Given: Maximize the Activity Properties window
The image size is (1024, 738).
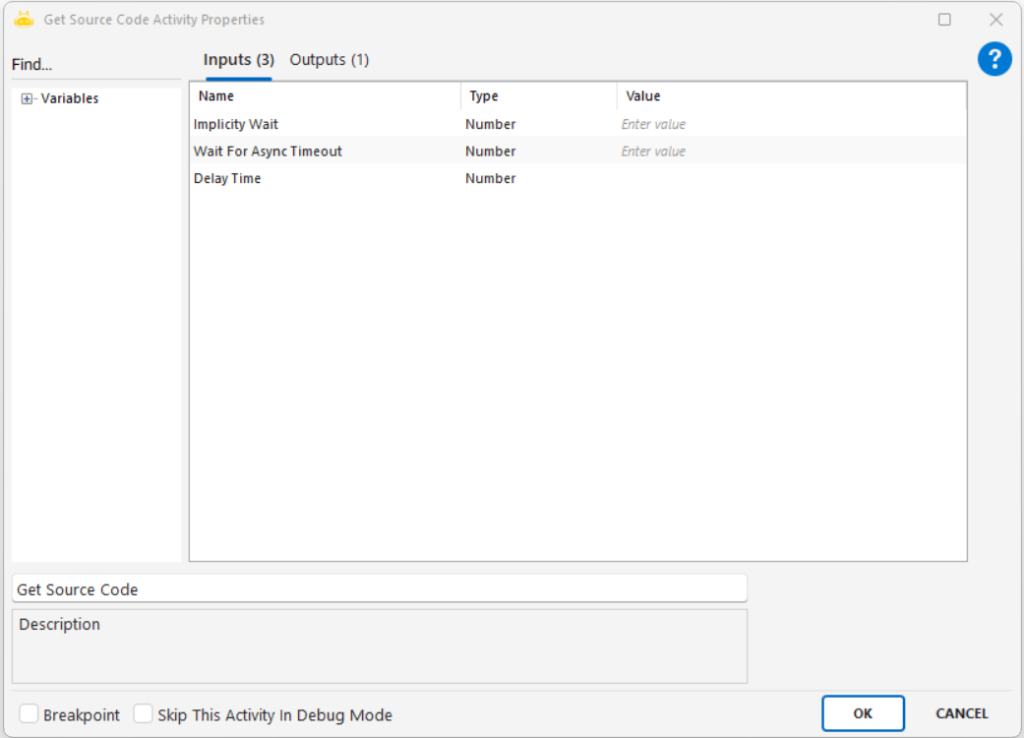Looking at the screenshot, I should (x=944, y=20).
